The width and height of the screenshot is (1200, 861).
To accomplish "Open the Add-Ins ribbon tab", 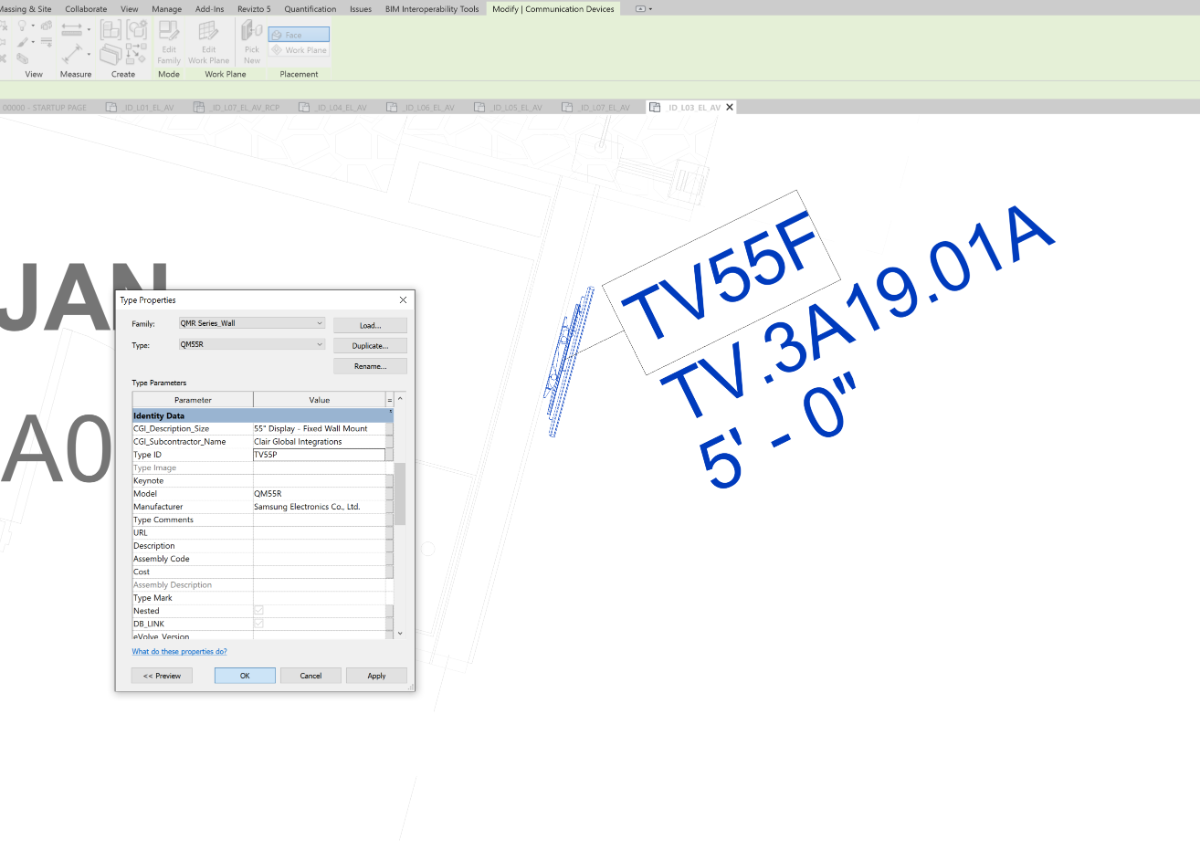I will coord(209,9).
